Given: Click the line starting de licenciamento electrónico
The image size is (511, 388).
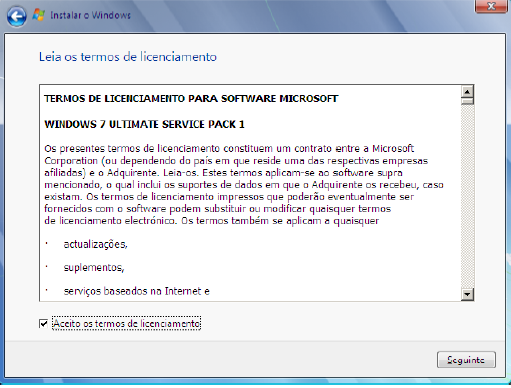Looking at the screenshot, I should [x=212, y=221].
